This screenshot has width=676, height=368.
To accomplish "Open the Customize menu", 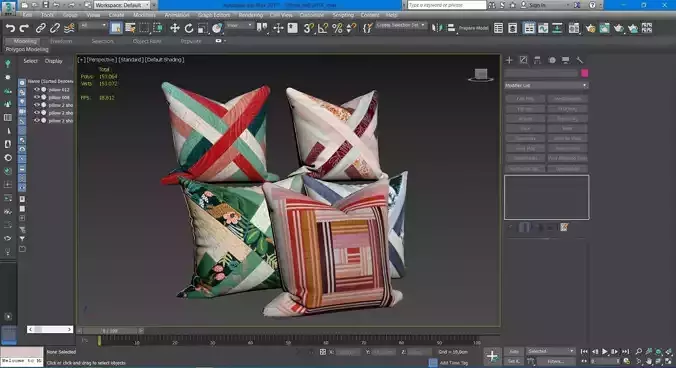I will [x=311, y=15].
